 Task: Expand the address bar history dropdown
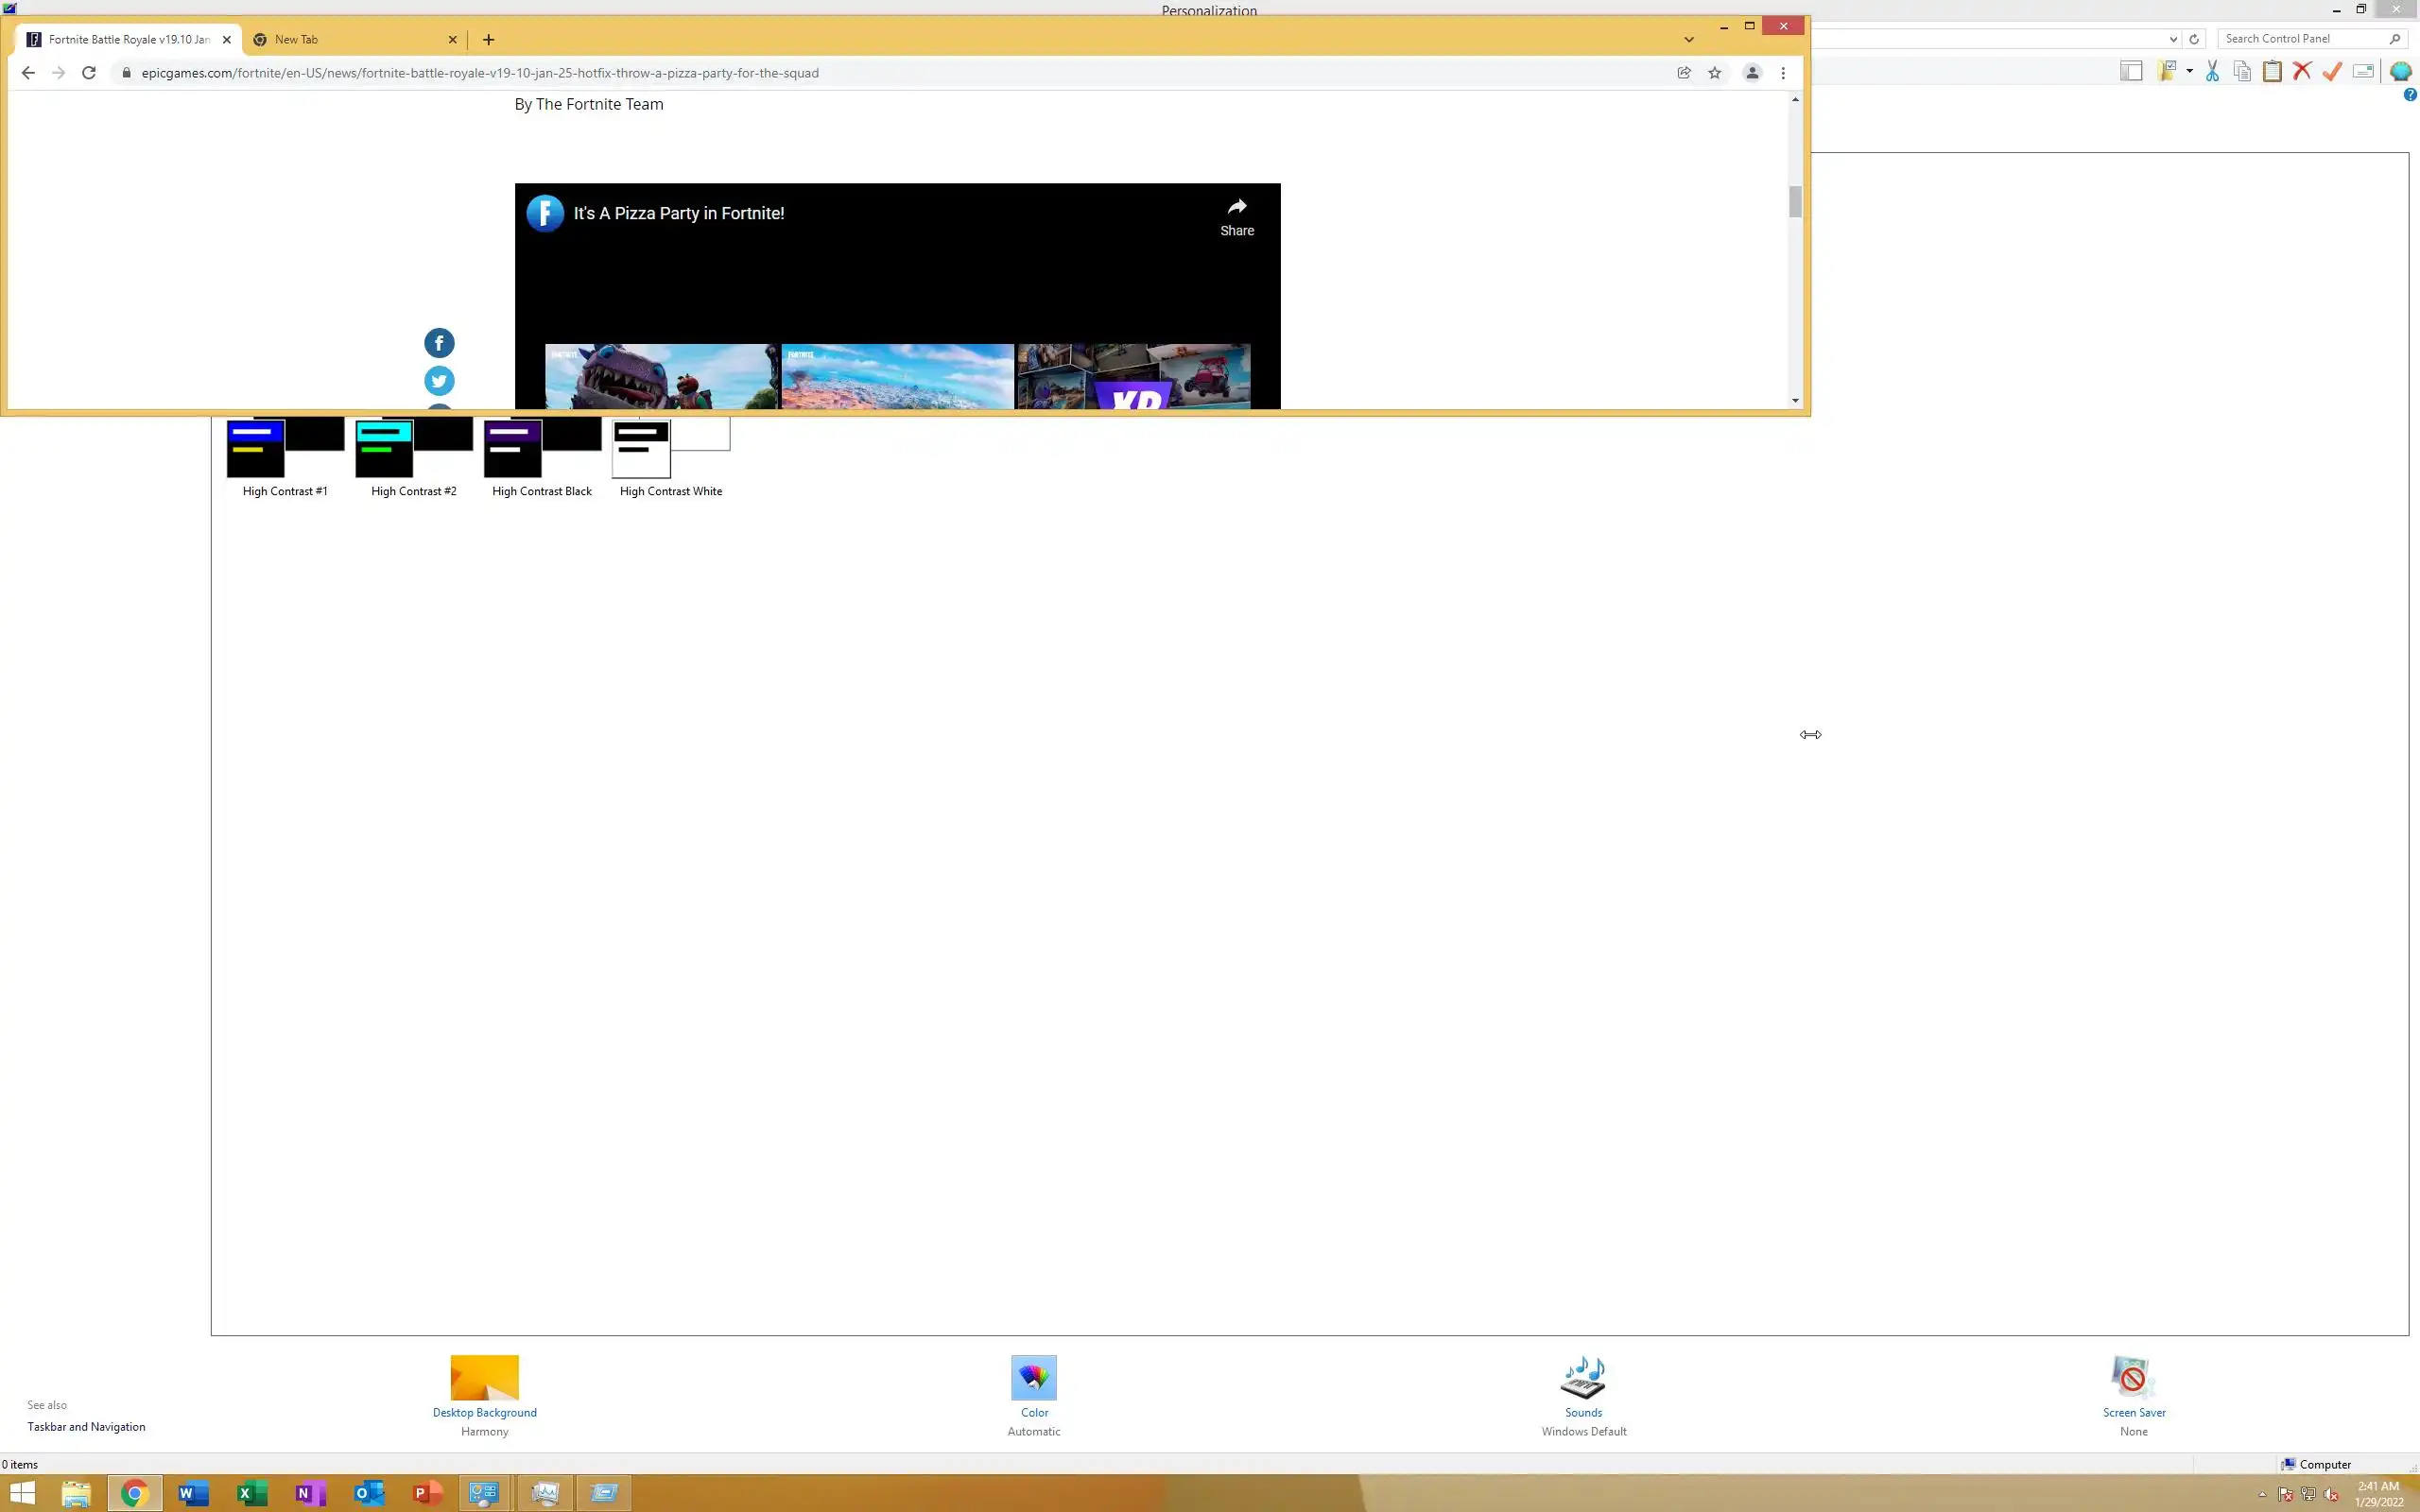(x=2173, y=39)
